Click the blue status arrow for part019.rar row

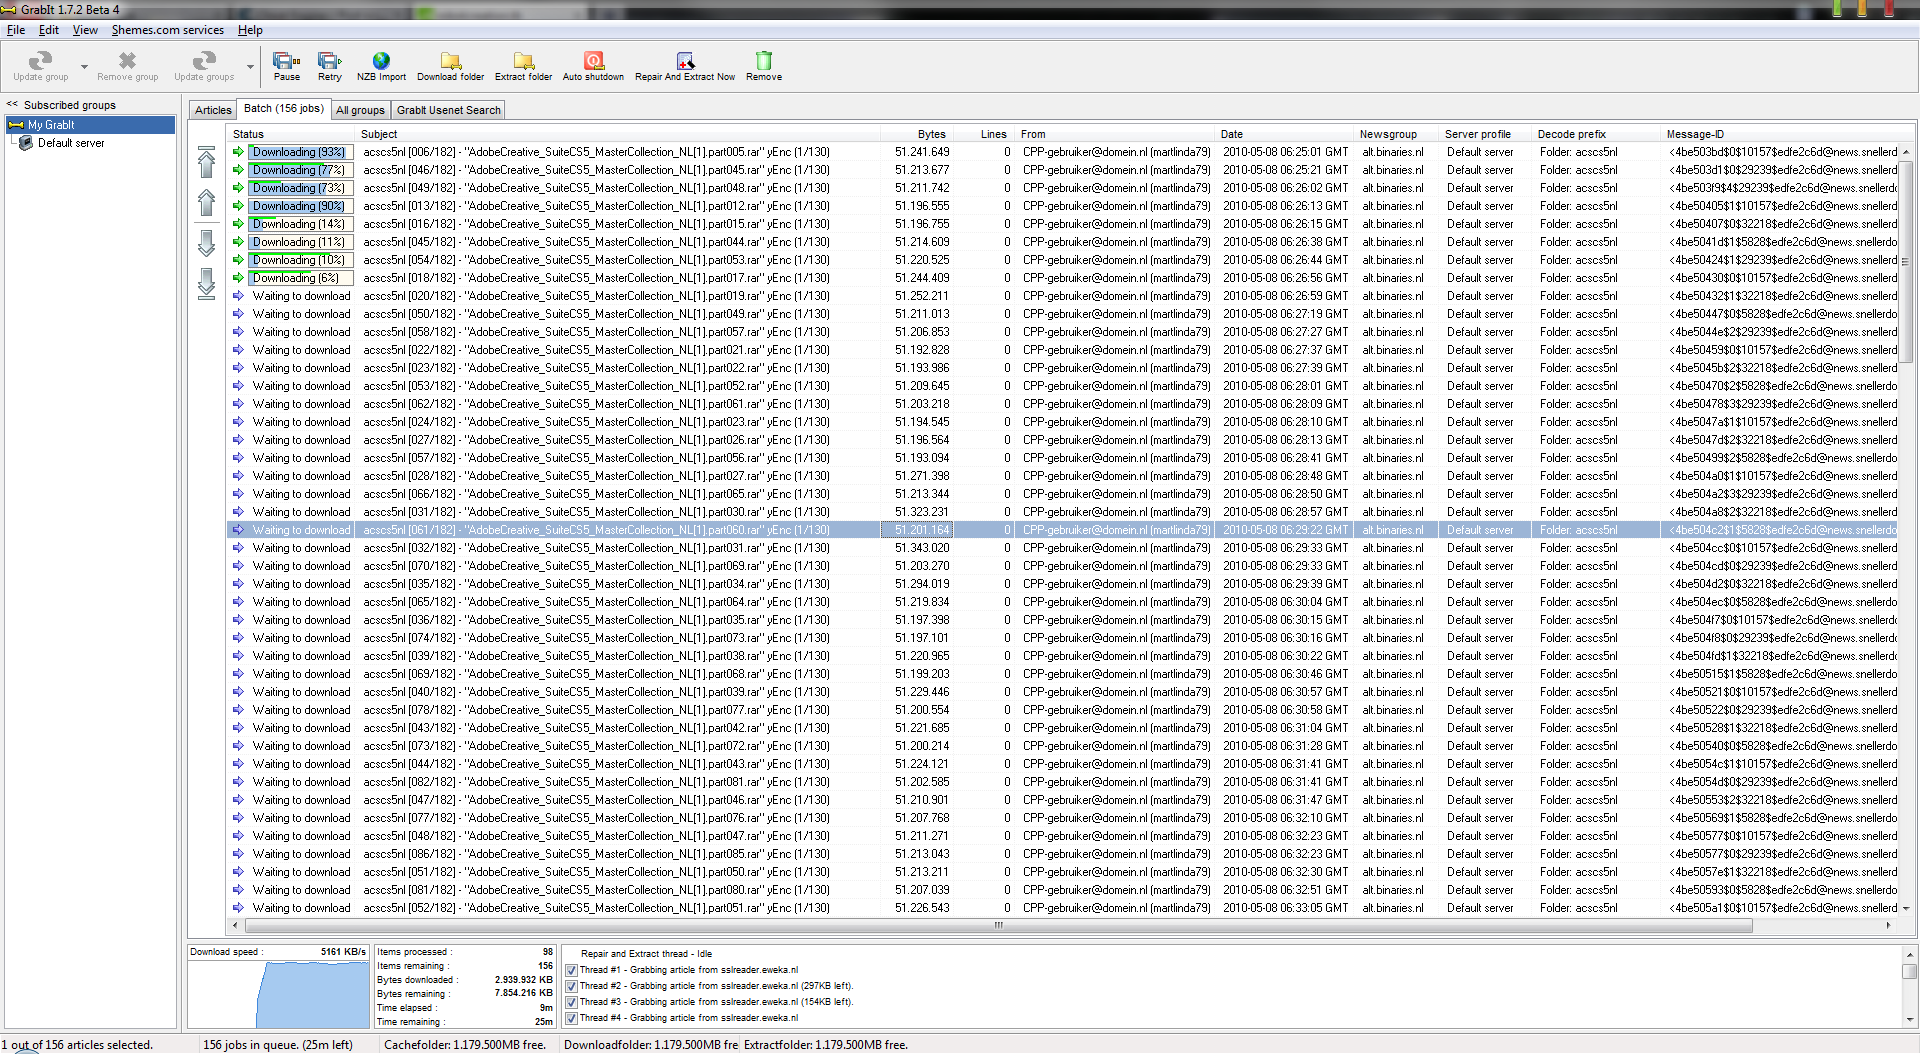238,296
